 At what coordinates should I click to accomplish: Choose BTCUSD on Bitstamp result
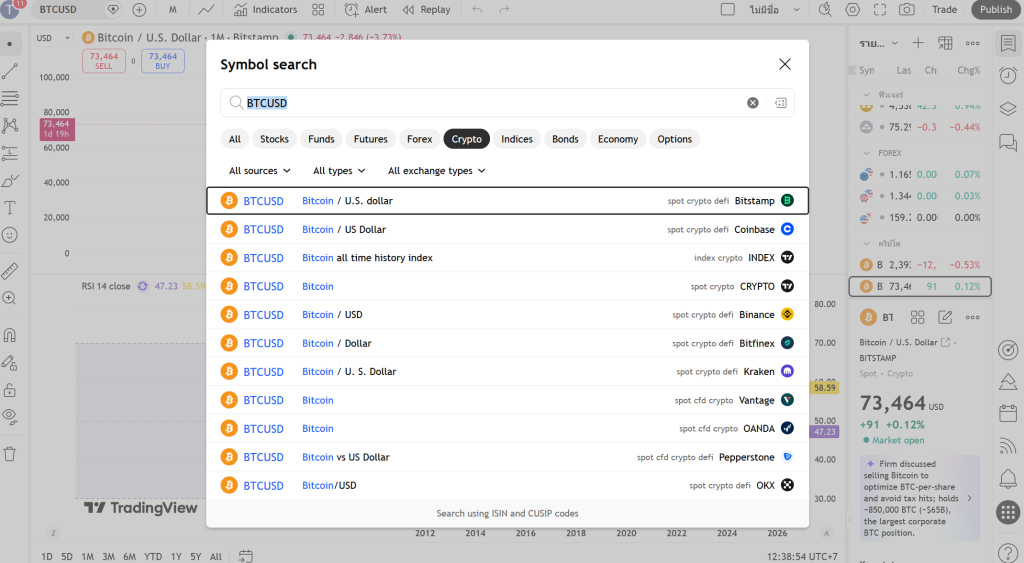(x=507, y=201)
